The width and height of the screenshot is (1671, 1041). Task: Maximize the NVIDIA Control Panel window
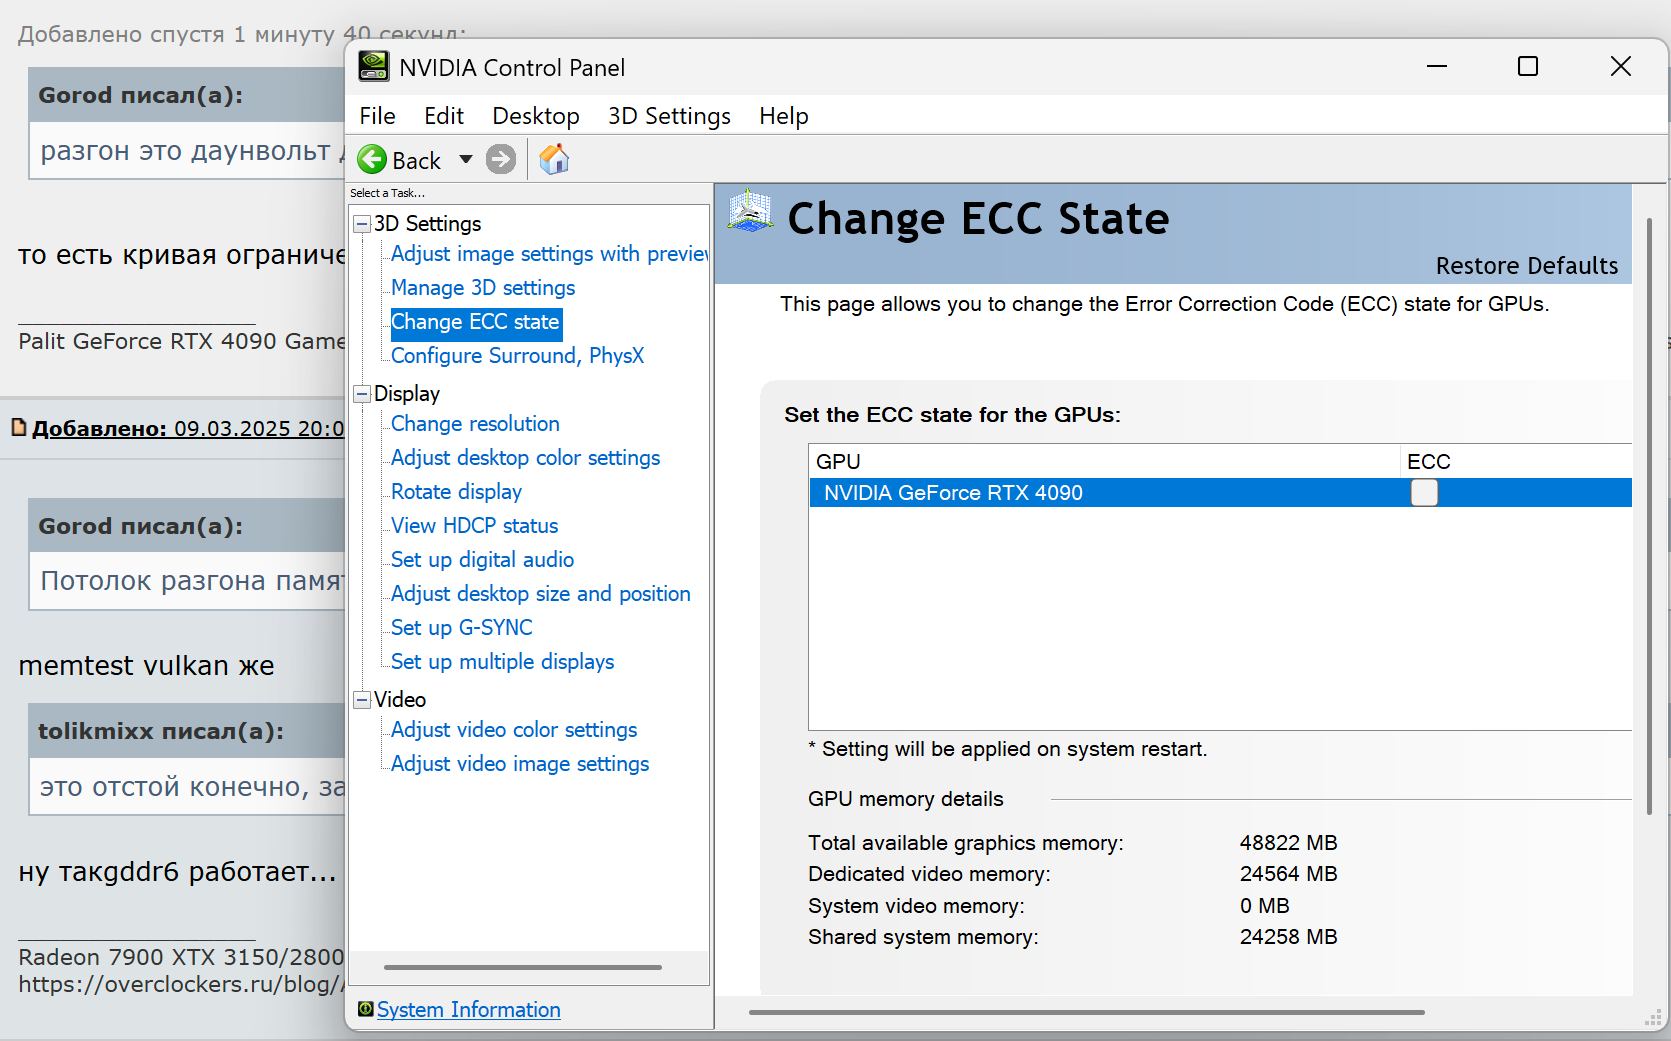pos(1528,66)
